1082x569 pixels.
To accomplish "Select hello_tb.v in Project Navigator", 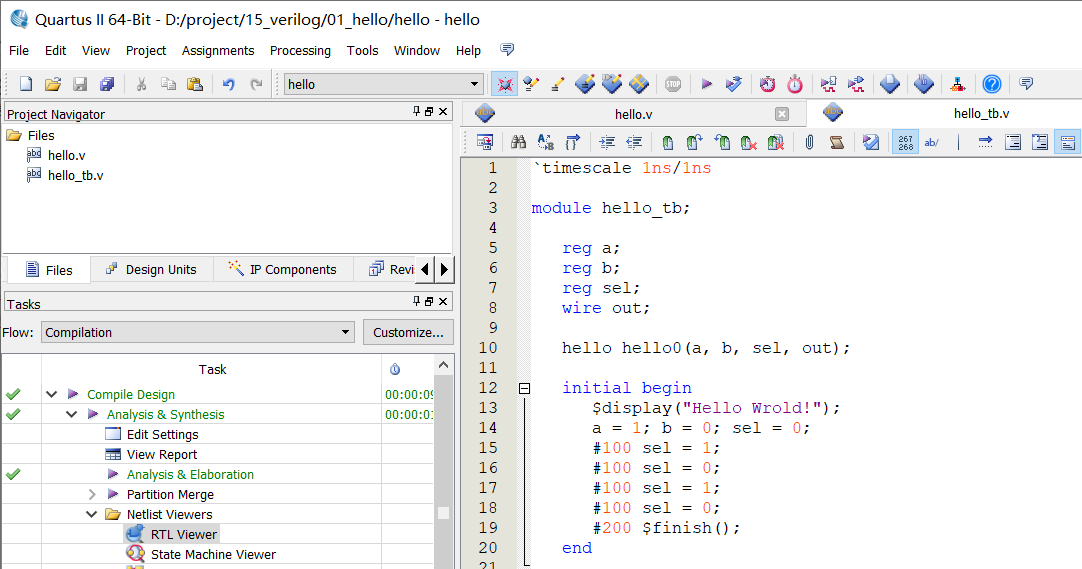I will 75,175.
